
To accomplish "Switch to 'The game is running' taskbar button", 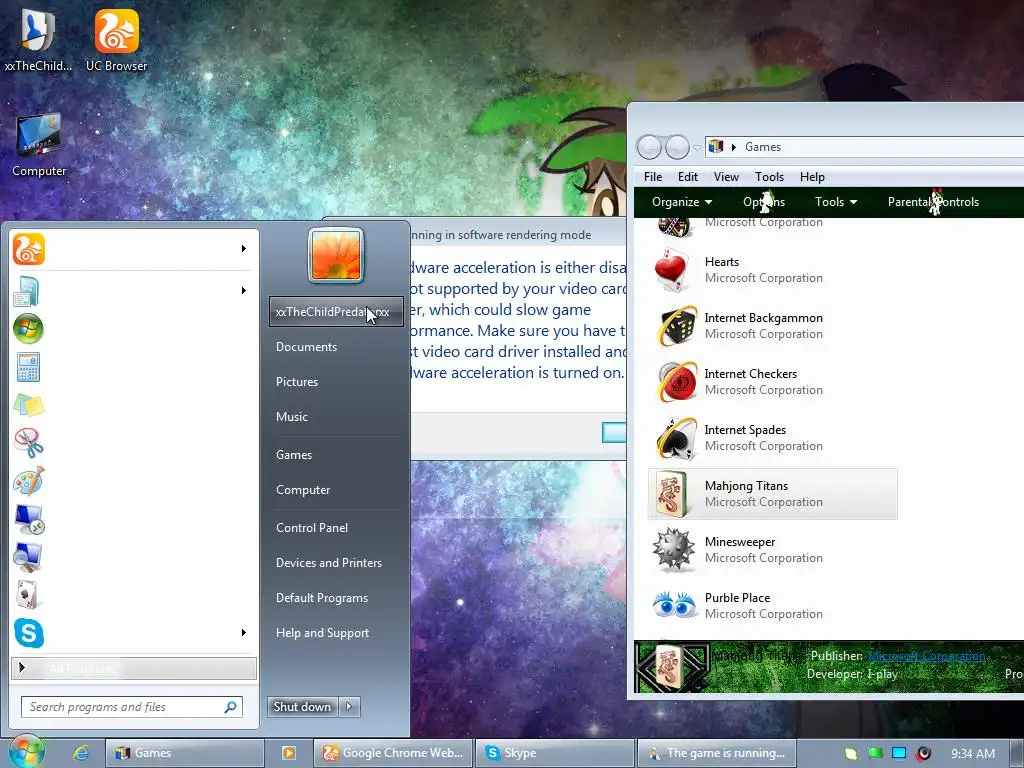I will point(716,753).
